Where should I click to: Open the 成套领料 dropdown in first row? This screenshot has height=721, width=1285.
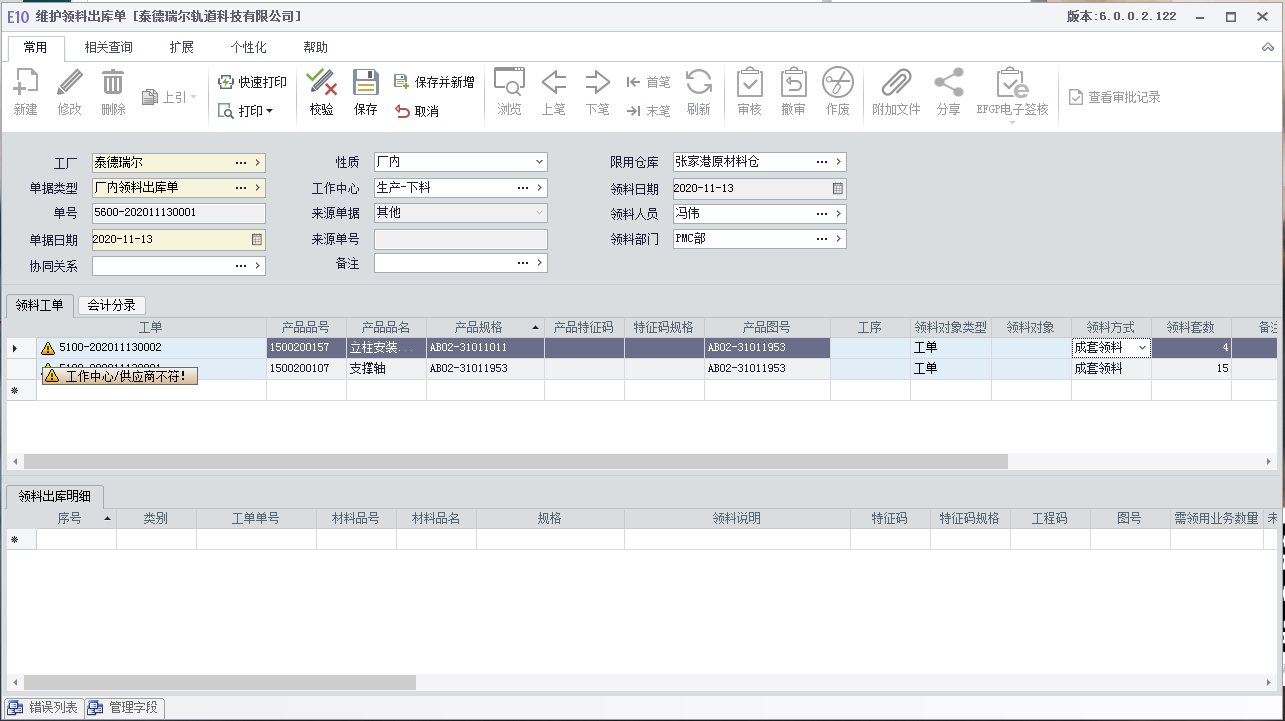1142,348
